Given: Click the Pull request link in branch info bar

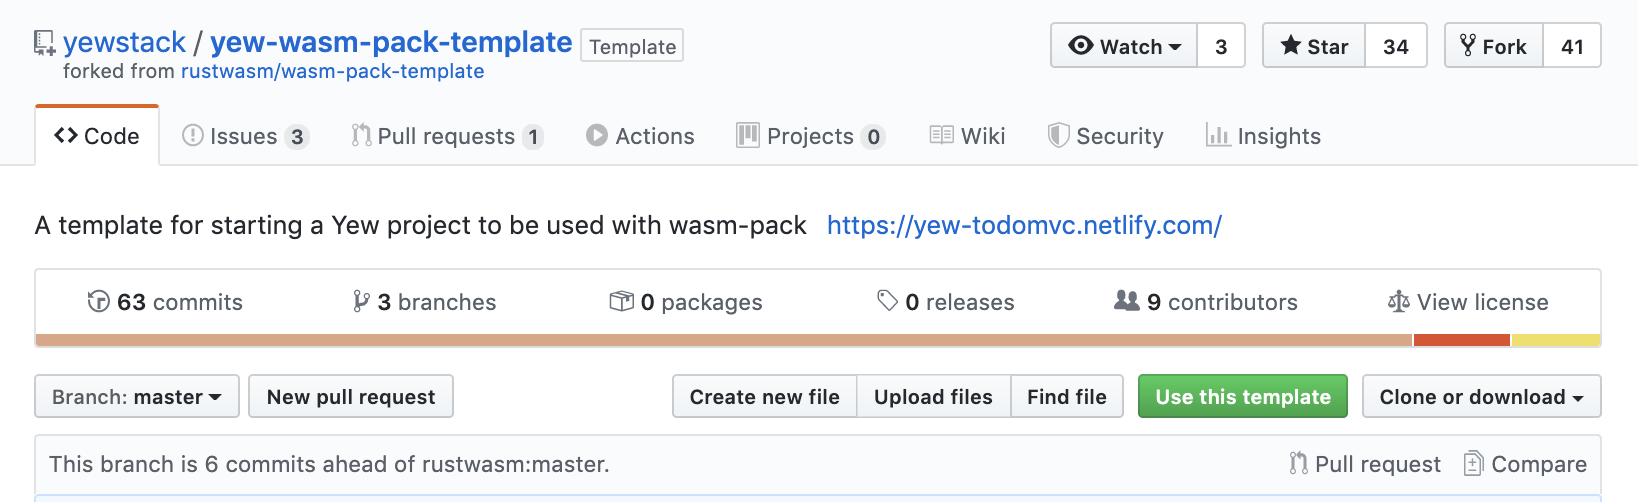Looking at the screenshot, I should point(1366,463).
